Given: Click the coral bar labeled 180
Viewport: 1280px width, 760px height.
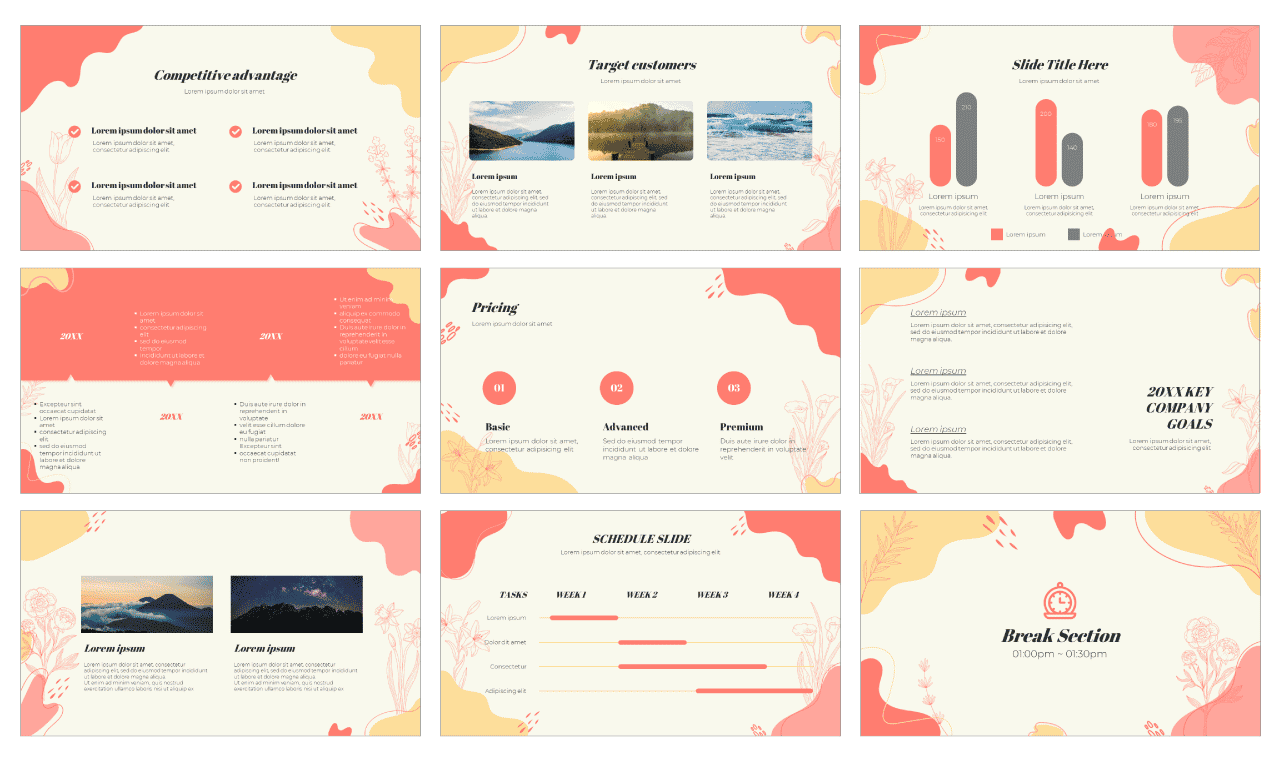Looking at the screenshot, I should click(x=1152, y=148).
